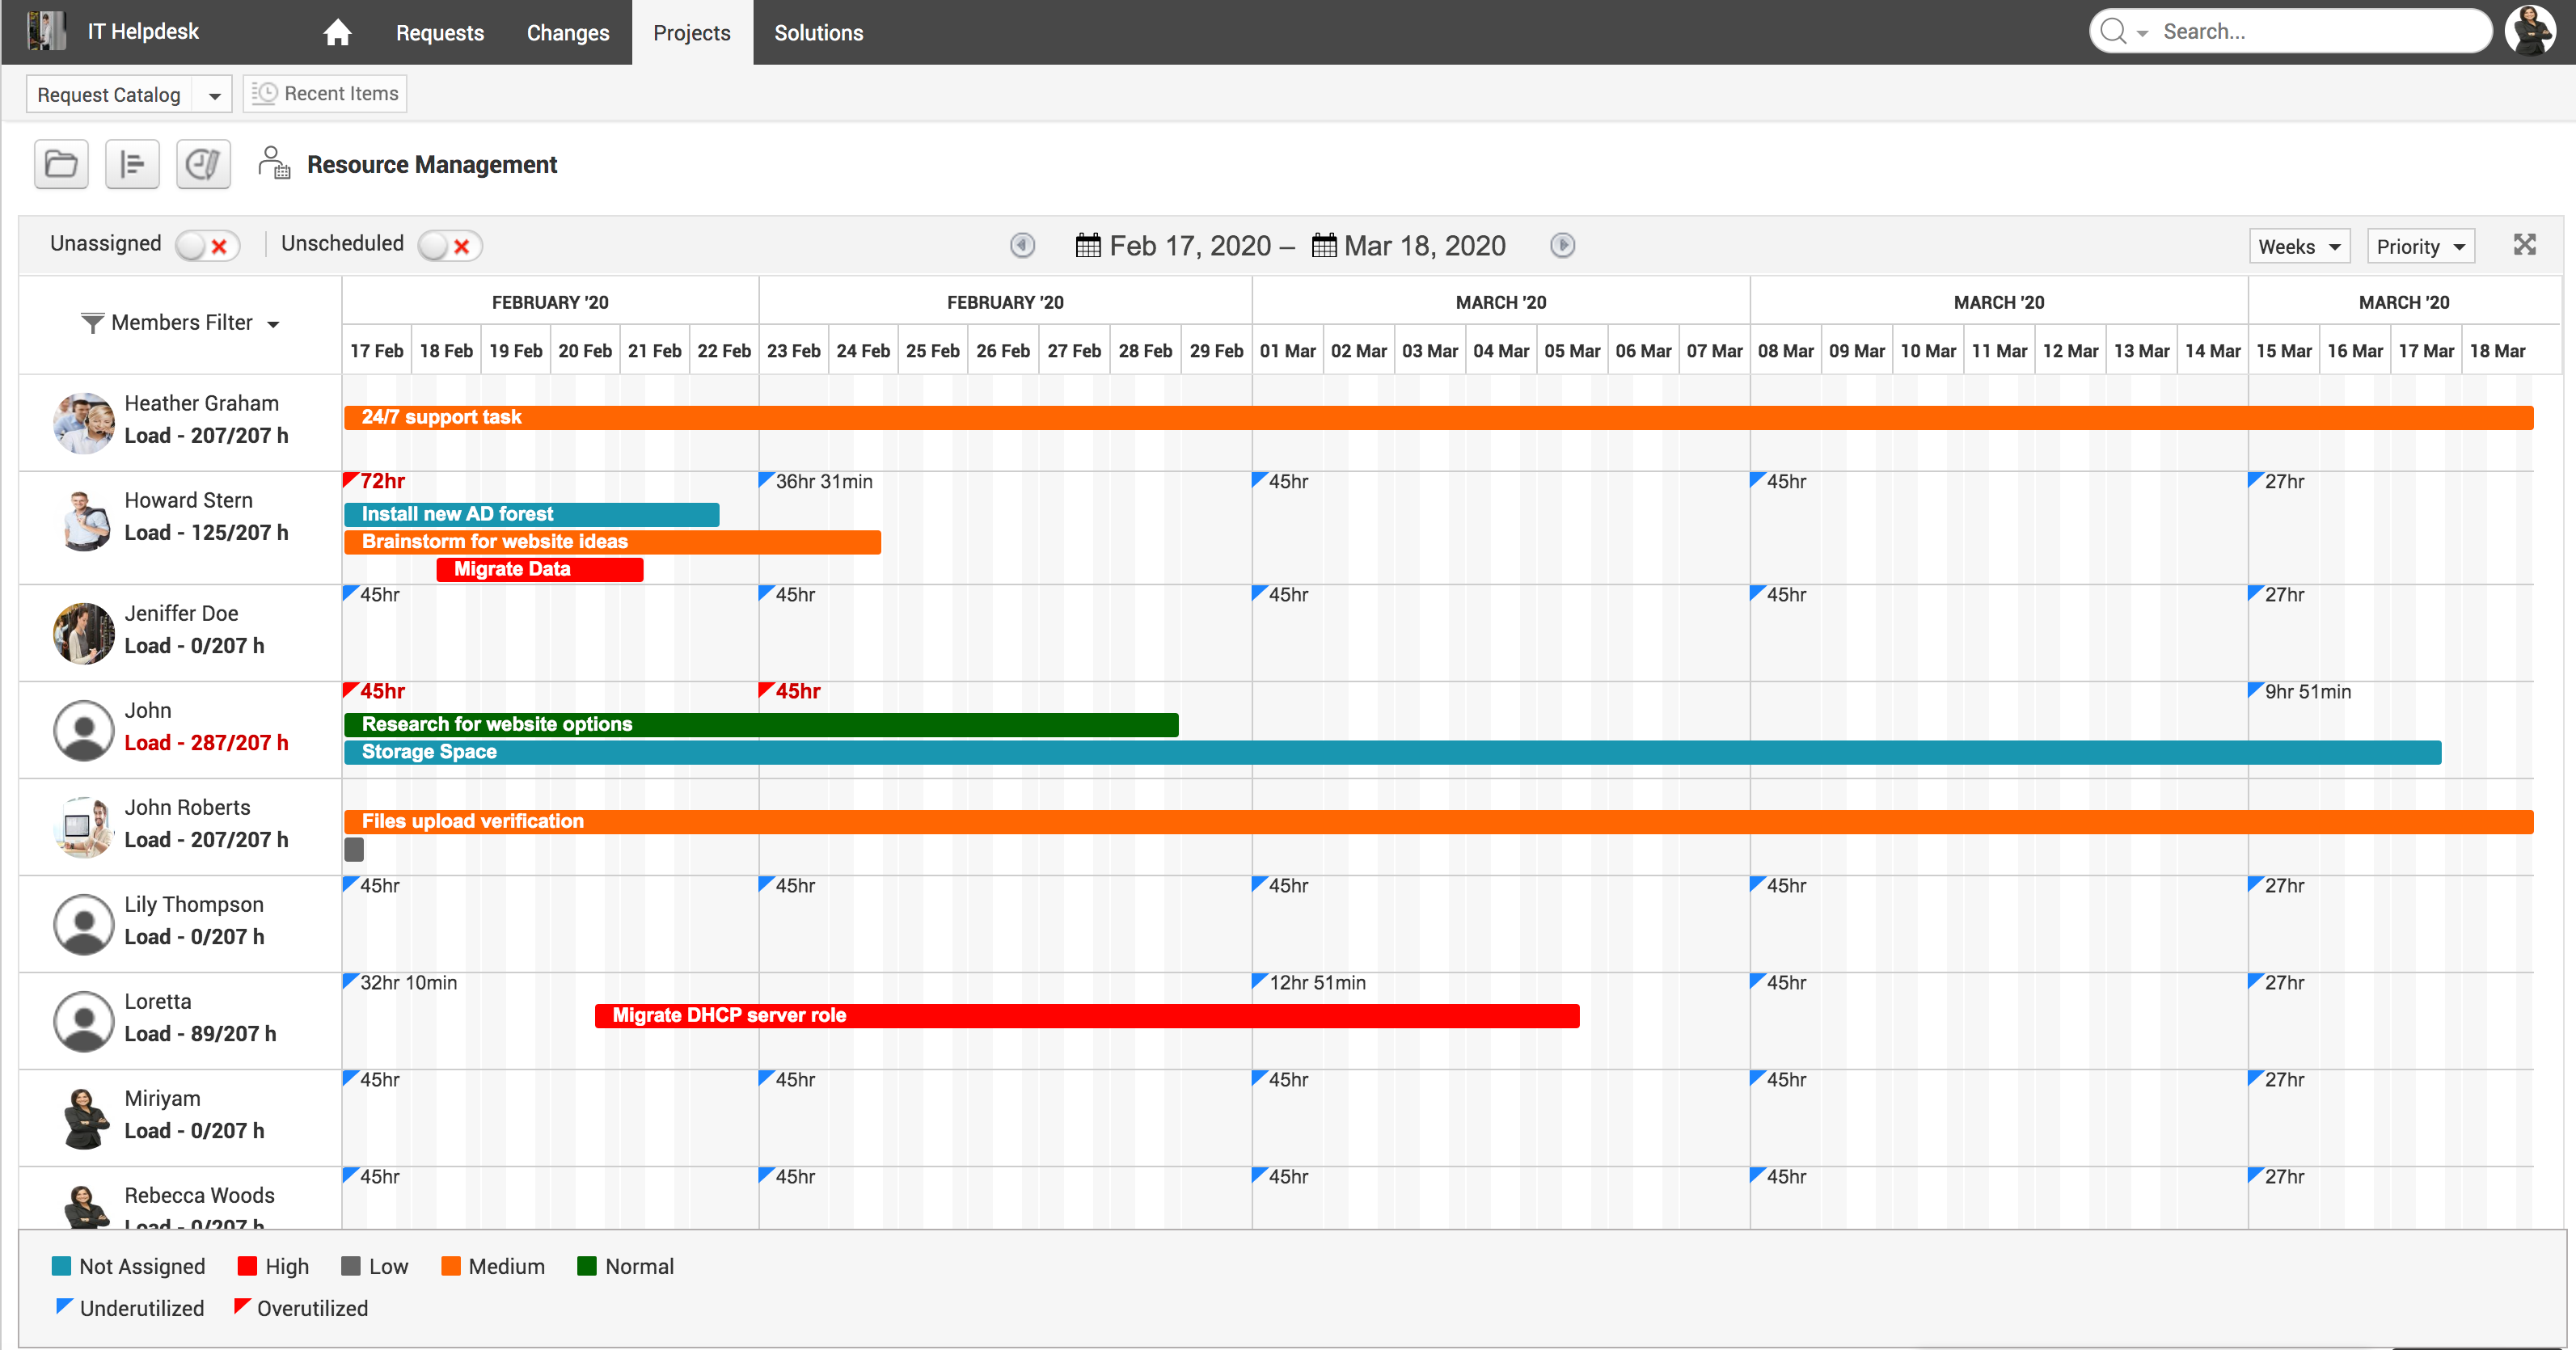This screenshot has height=1350, width=2576.
Task: Click the Gantt list view icon button
Action: pyautogui.click(x=132, y=164)
